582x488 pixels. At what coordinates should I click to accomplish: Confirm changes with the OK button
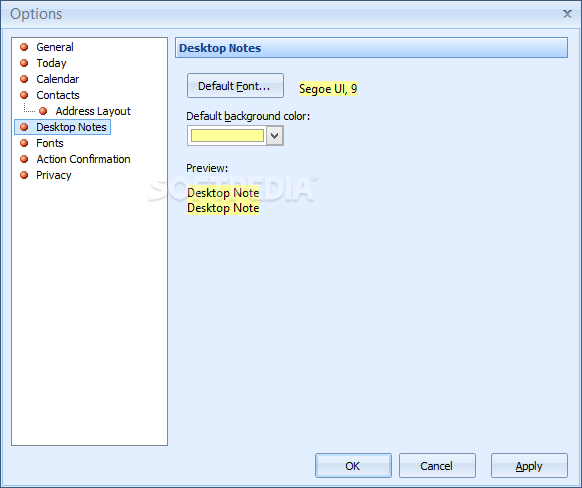click(353, 465)
